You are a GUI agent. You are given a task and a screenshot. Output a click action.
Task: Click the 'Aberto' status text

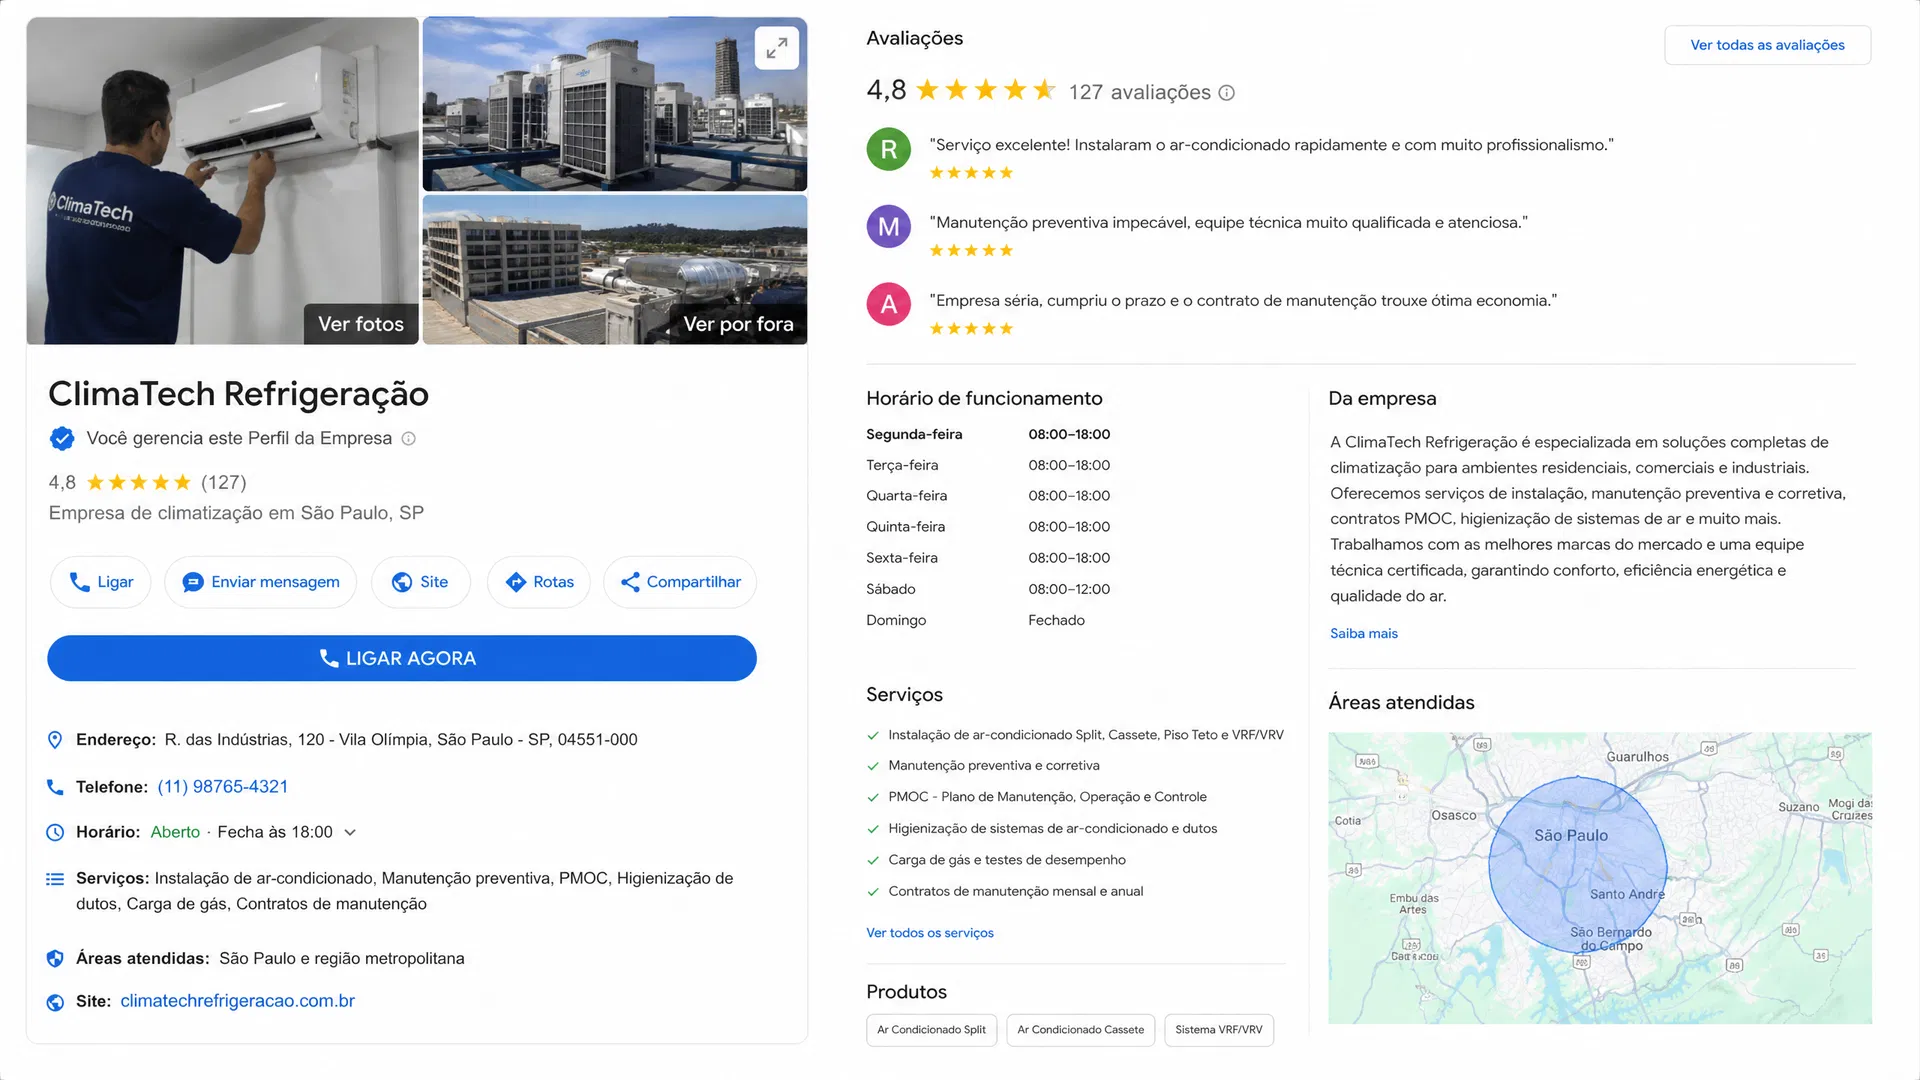tap(175, 832)
